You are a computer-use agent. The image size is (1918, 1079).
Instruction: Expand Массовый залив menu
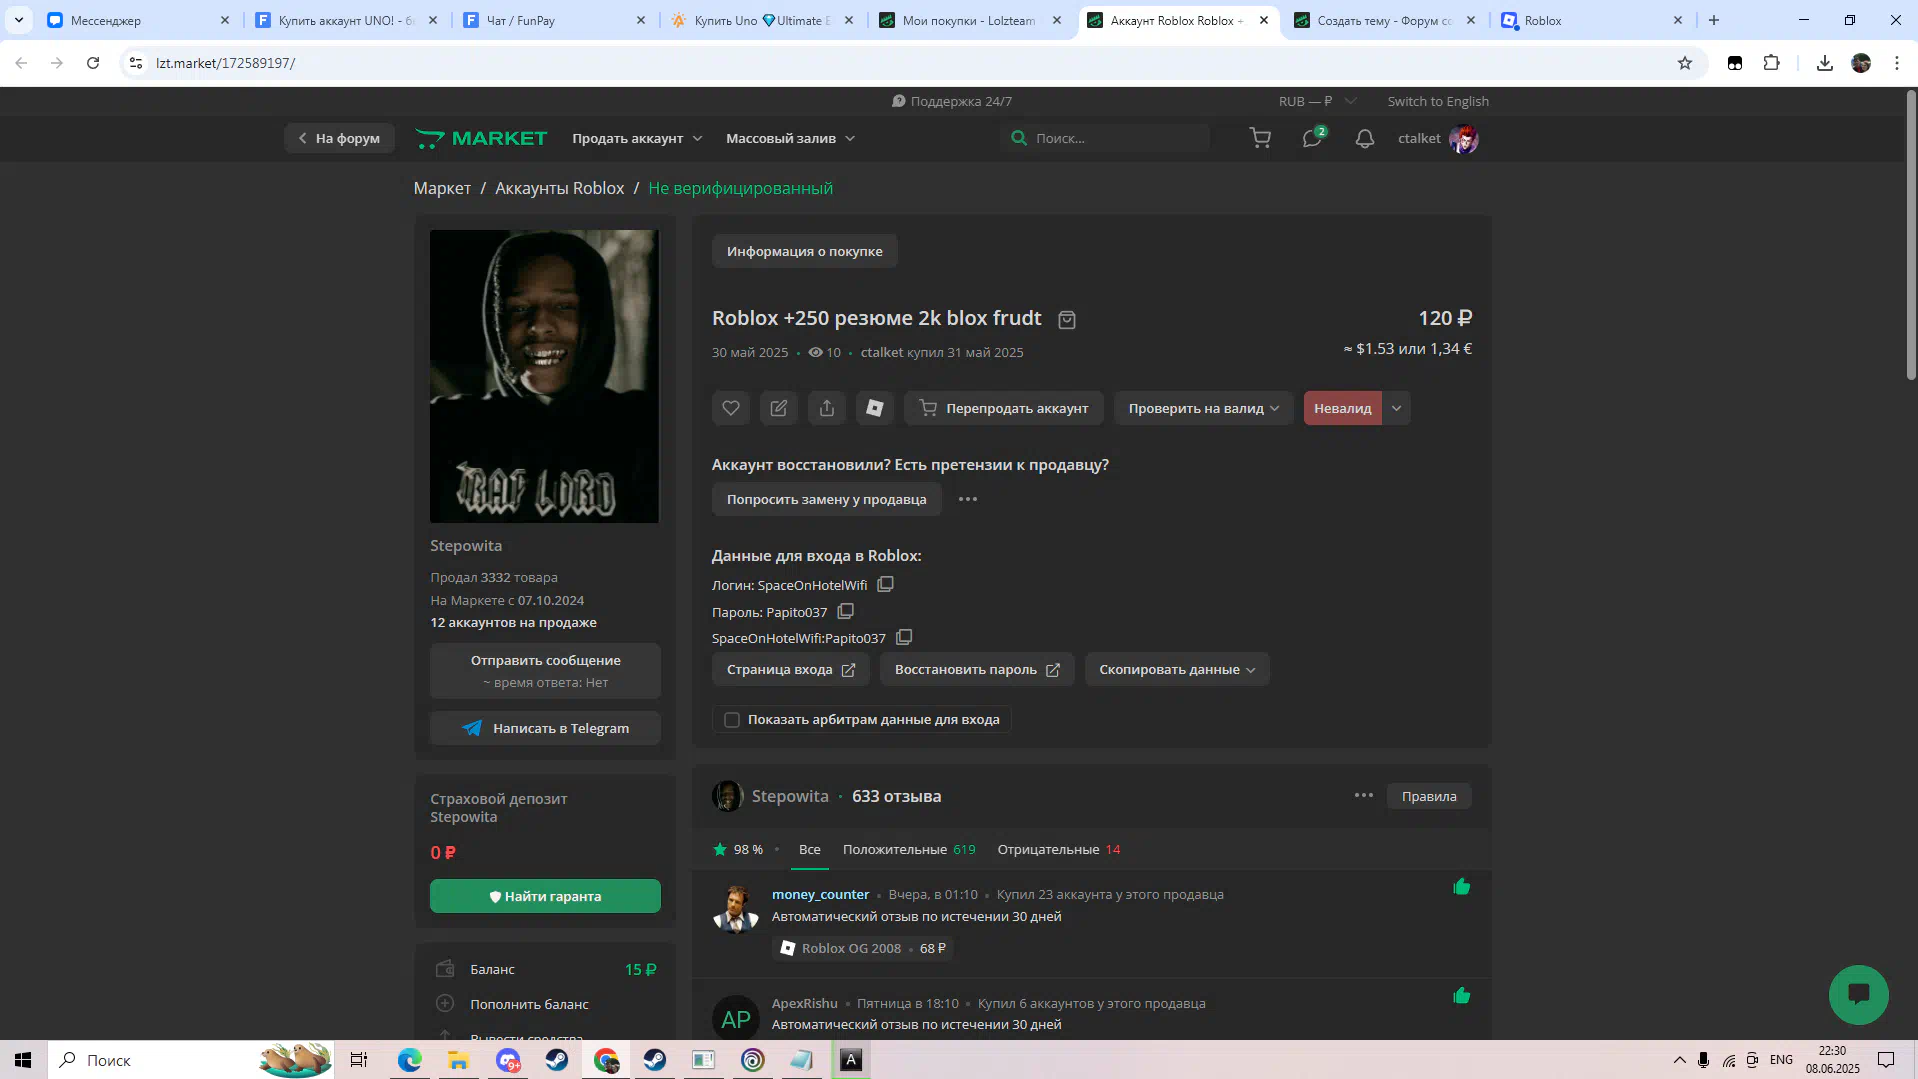click(790, 138)
